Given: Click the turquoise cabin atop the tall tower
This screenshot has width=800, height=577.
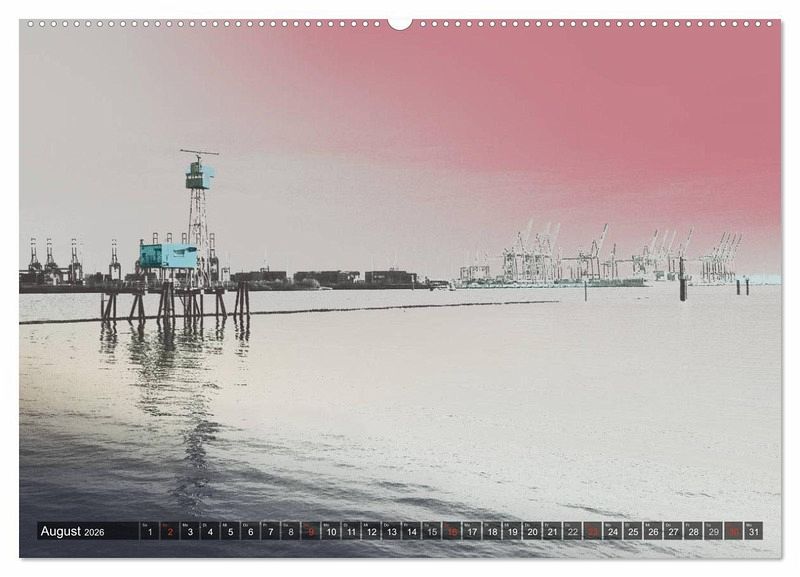Looking at the screenshot, I should pos(198,177).
